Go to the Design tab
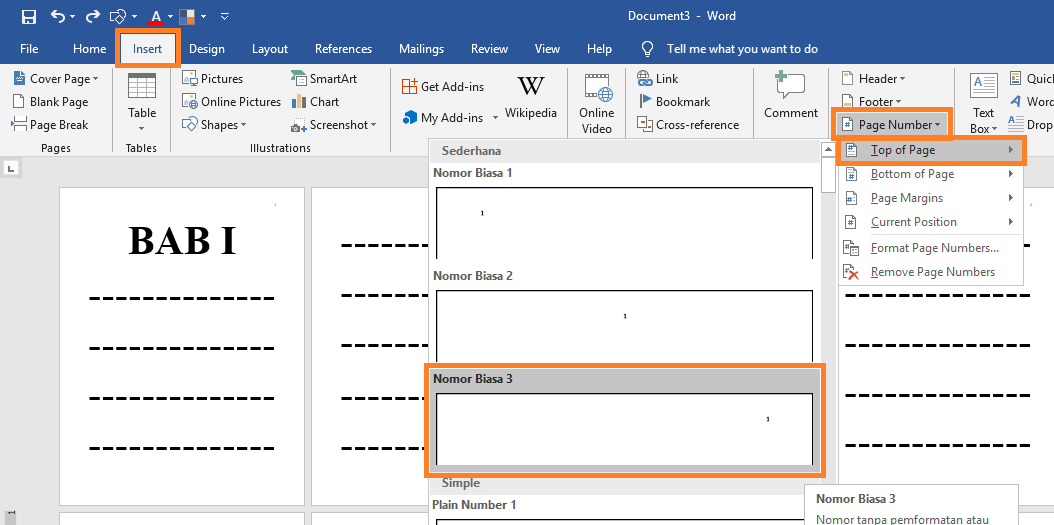1054x525 pixels. point(206,49)
